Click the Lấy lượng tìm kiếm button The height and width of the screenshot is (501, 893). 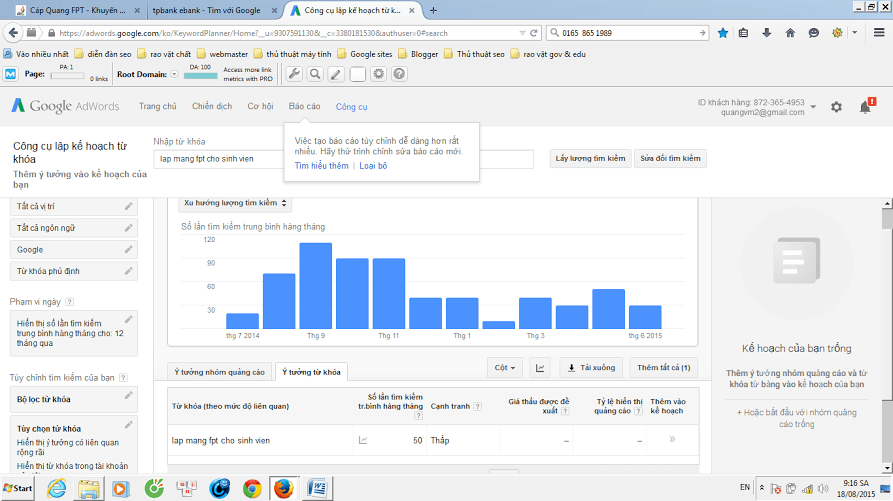[x=590, y=158]
